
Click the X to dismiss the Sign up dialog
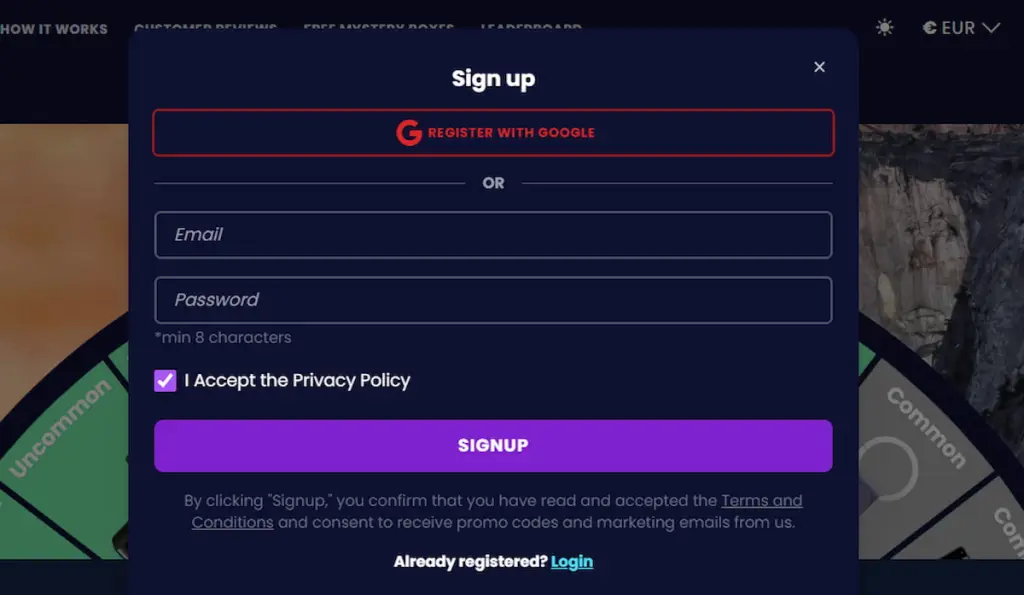pos(819,67)
